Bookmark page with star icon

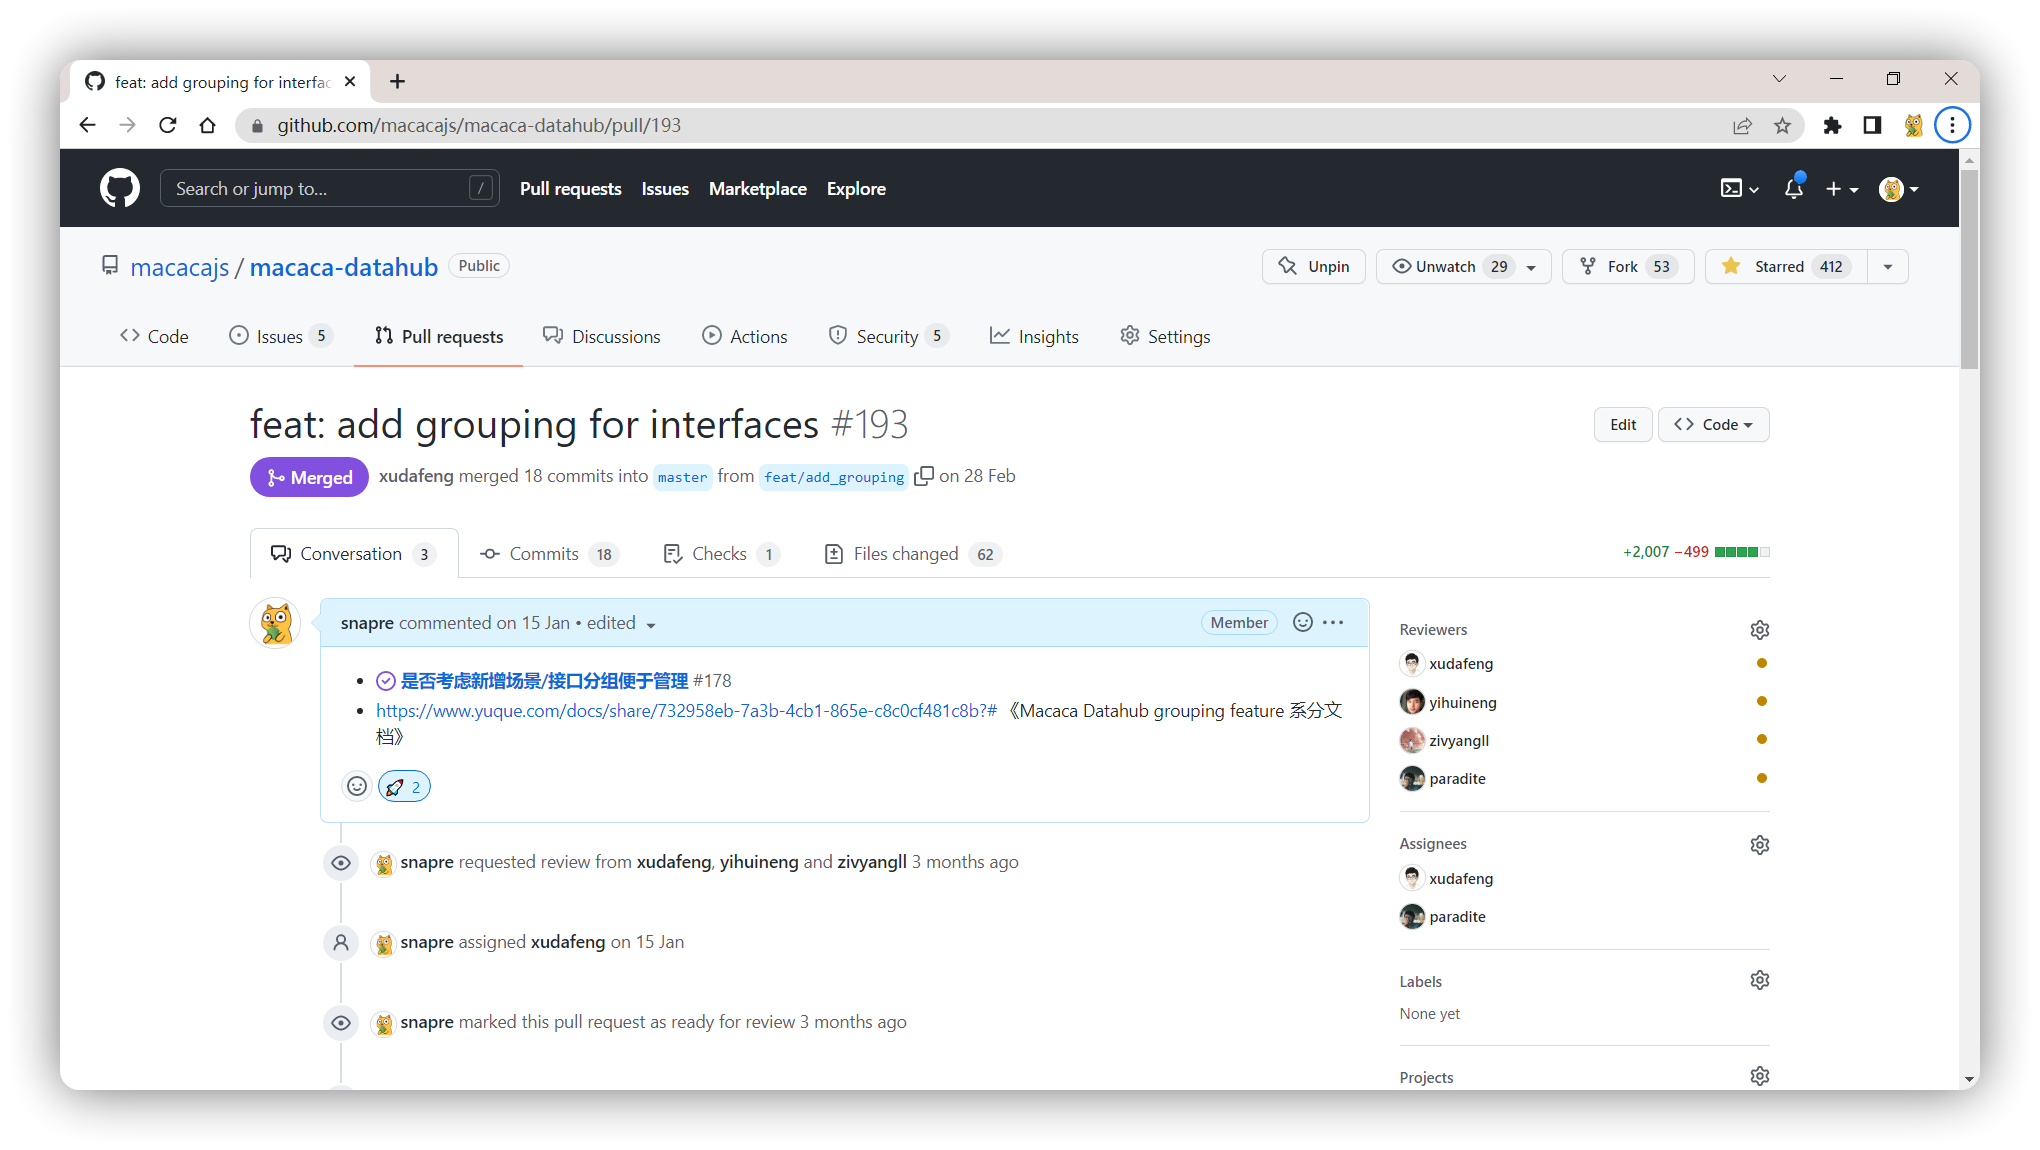(x=1782, y=125)
